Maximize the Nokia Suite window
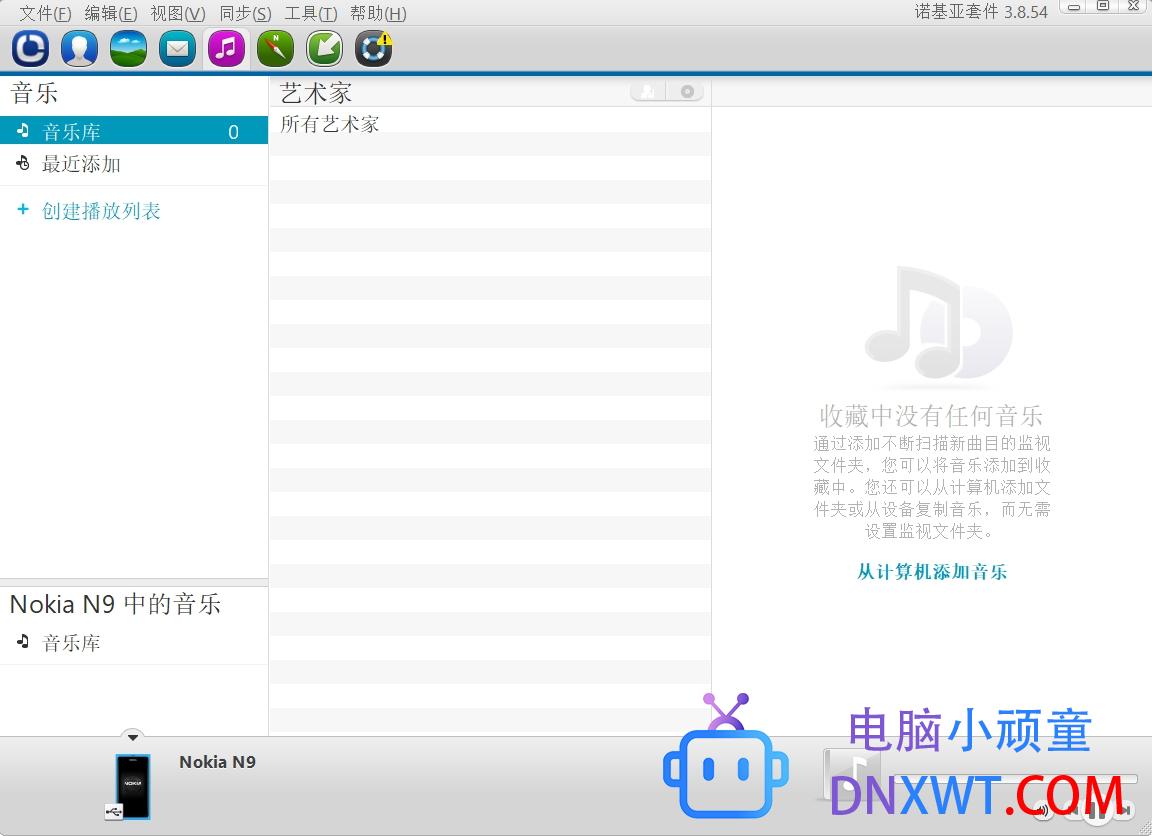The width and height of the screenshot is (1152, 836). pyautogui.click(x=1103, y=6)
